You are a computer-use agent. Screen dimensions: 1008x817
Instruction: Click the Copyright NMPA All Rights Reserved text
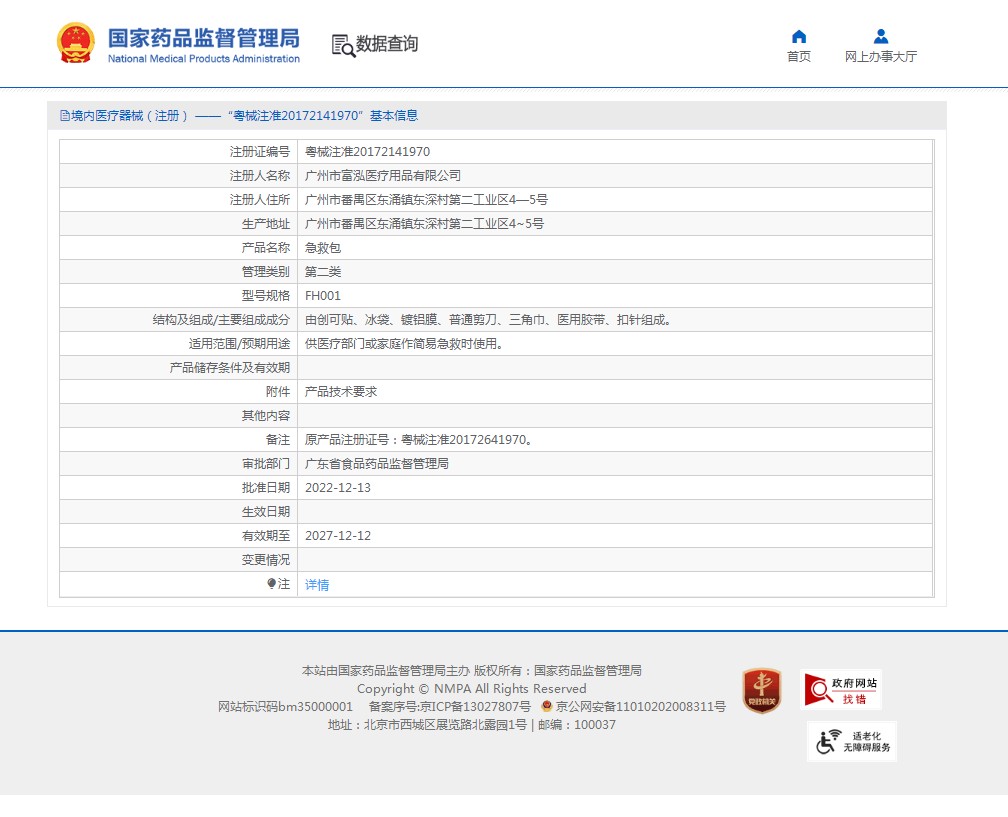[x=471, y=688]
